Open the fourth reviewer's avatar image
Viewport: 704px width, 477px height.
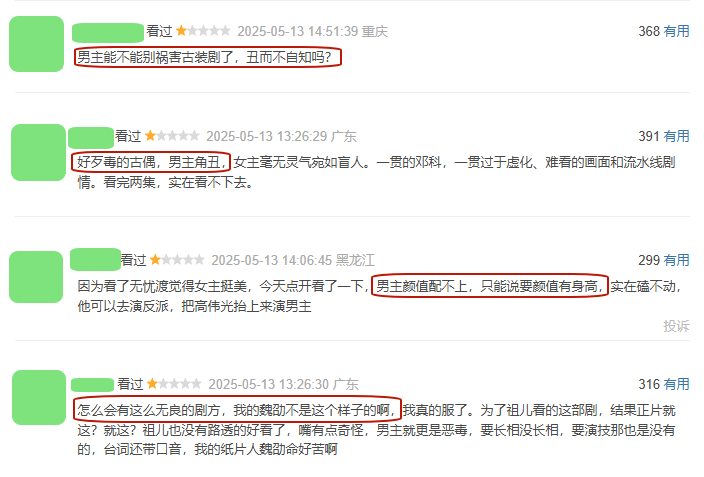(x=39, y=398)
